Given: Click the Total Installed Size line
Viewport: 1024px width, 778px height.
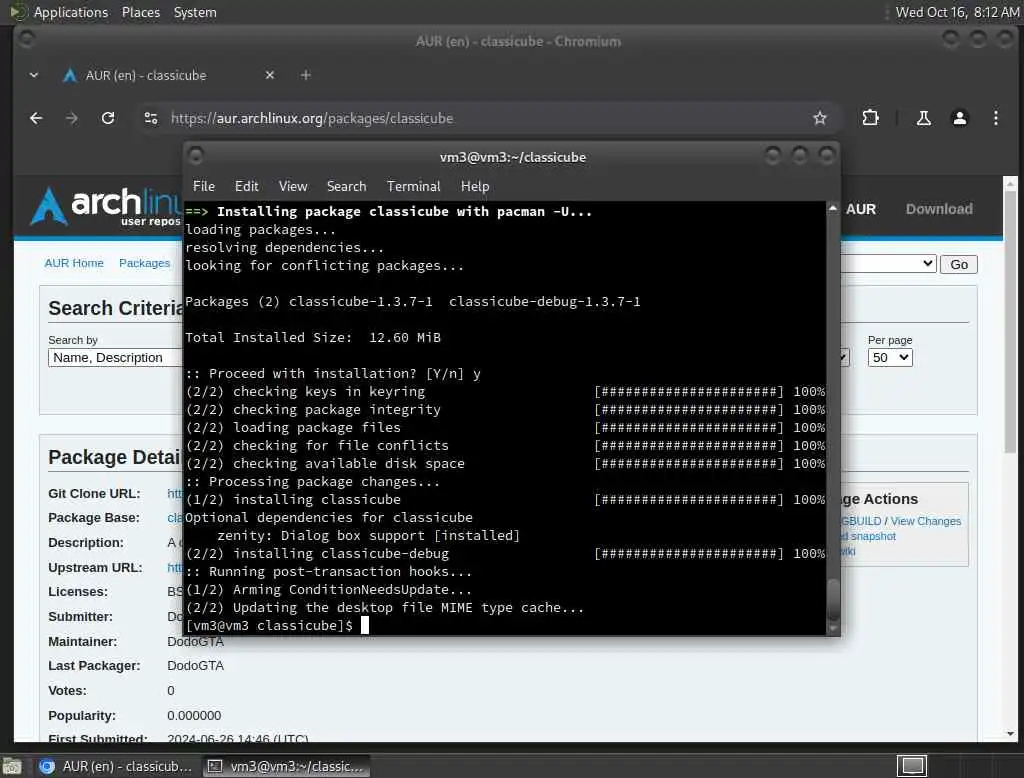Looking at the screenshot, I should coord(313,338).
